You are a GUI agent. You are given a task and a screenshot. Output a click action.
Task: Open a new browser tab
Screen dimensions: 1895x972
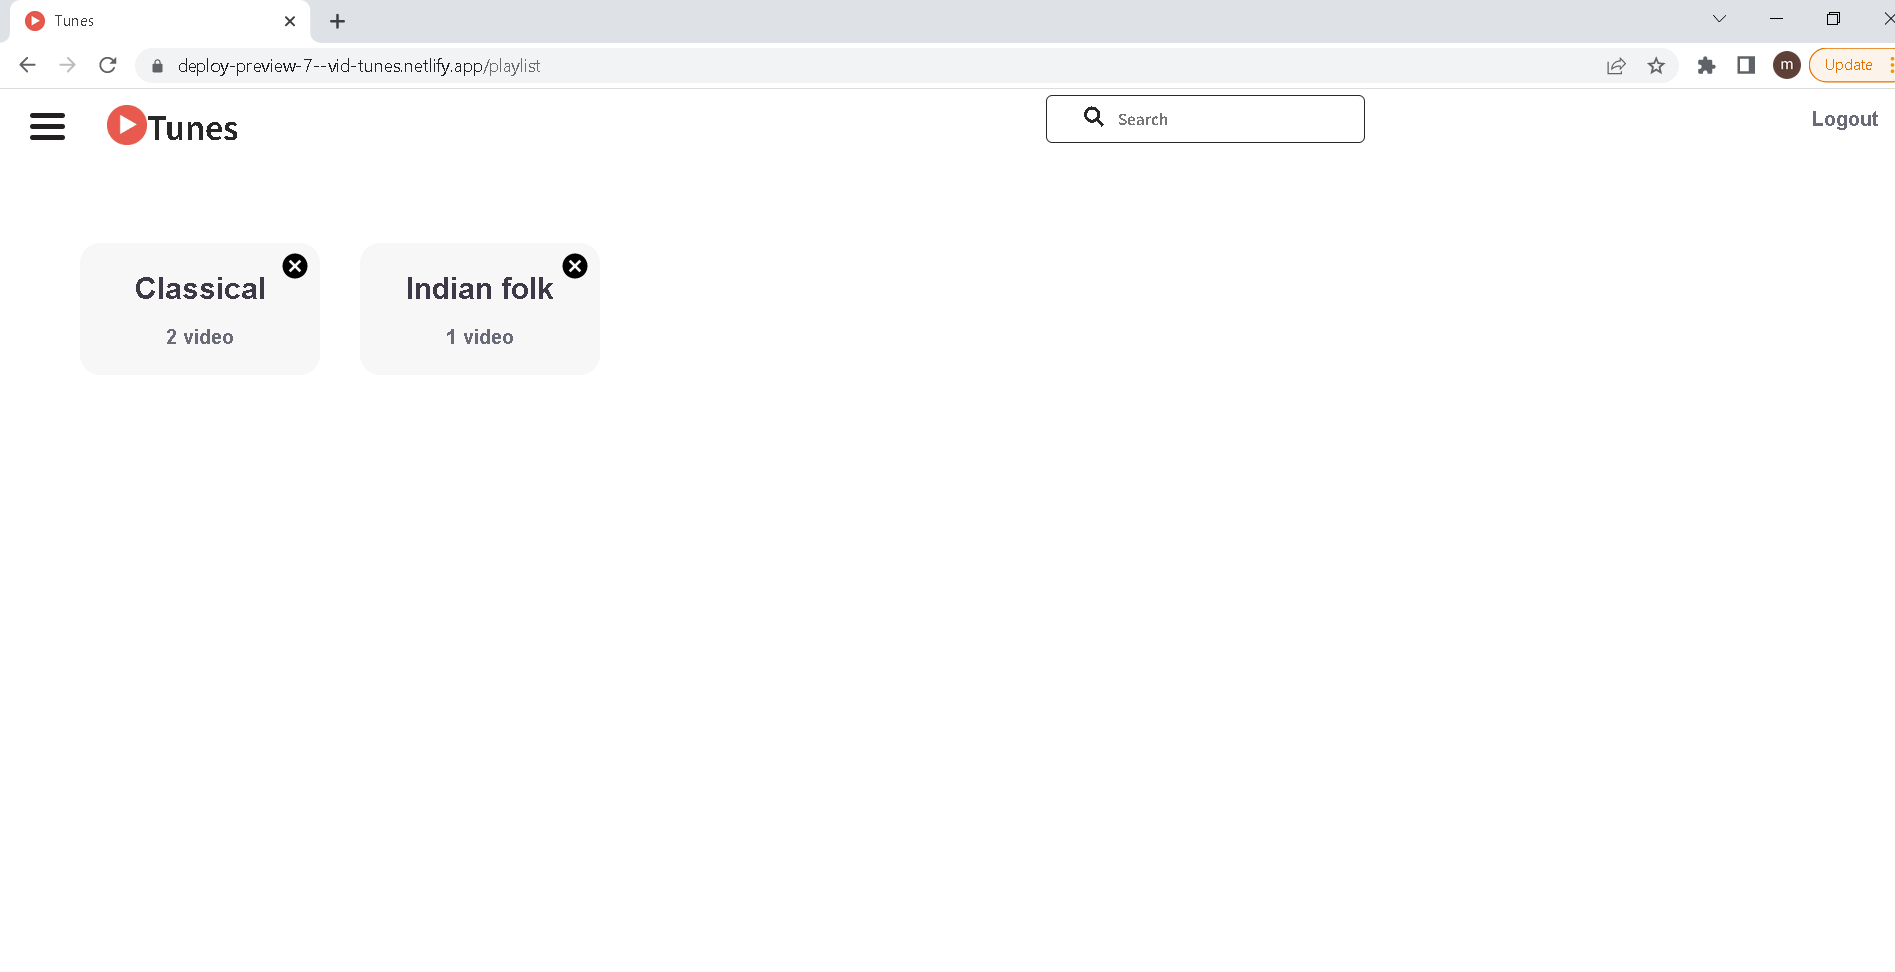click(337, 20)
